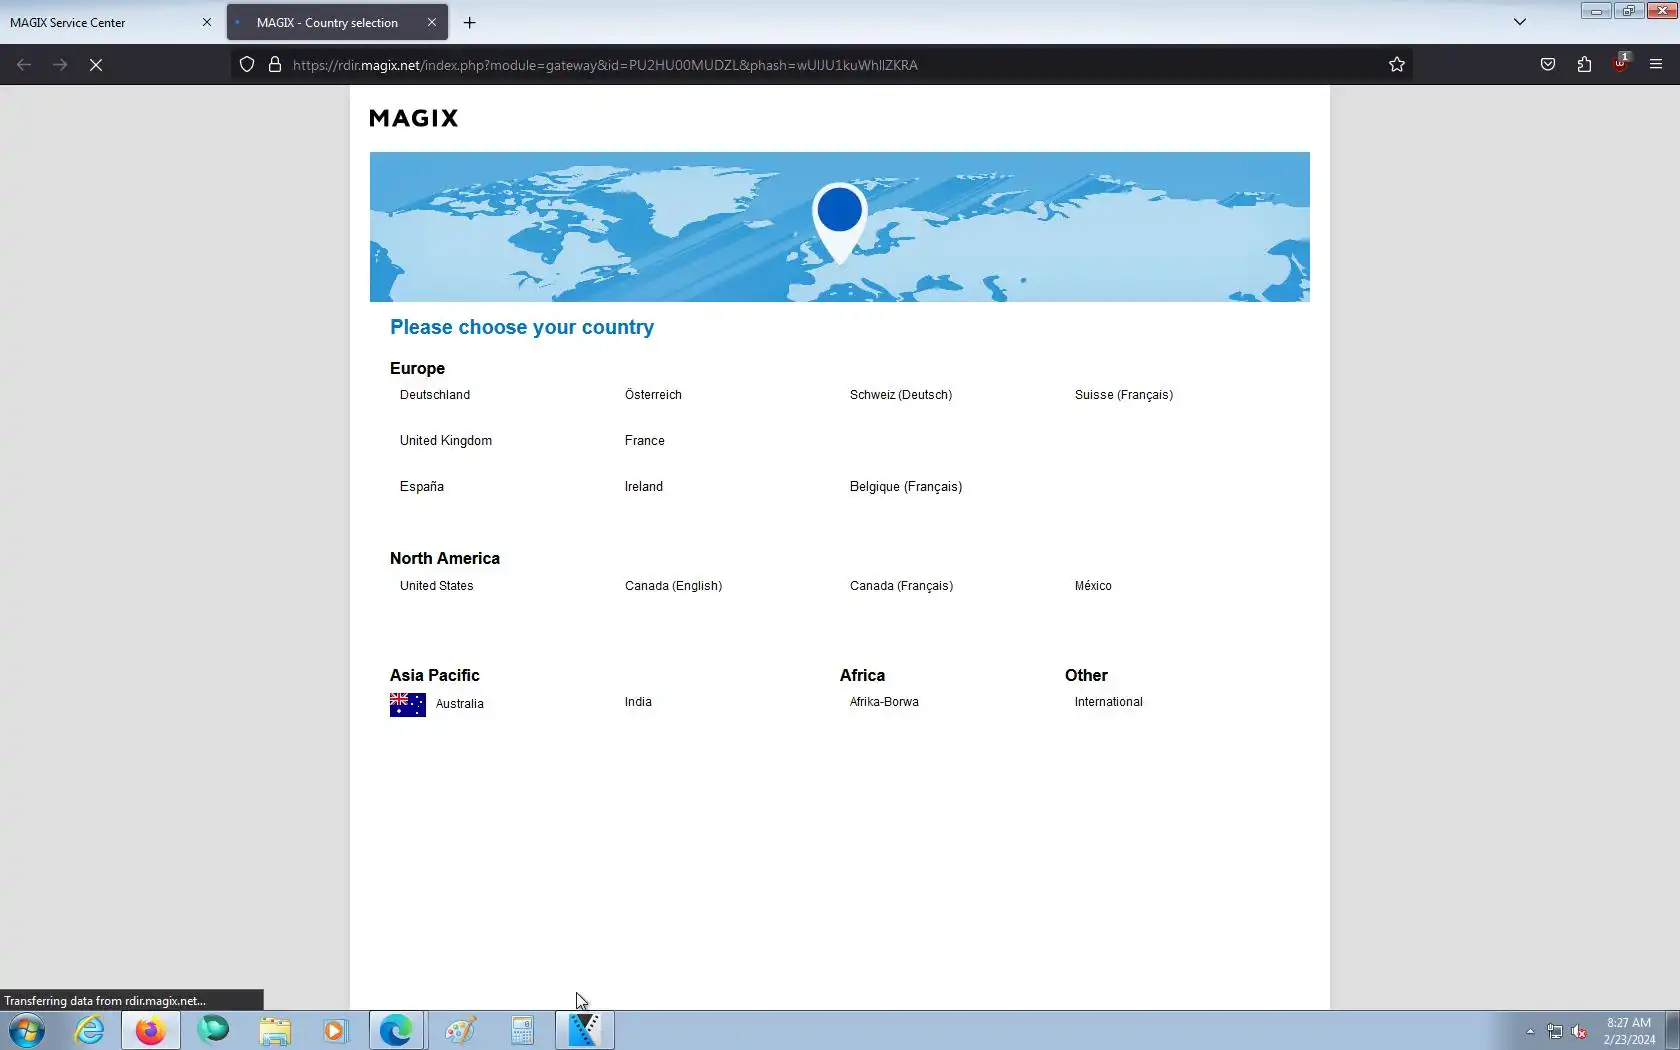Image resolution: width=1680 pixels, height=1050 pixels.
Task: Open the green swirl app on taskbar
Action: point(213,1030)
